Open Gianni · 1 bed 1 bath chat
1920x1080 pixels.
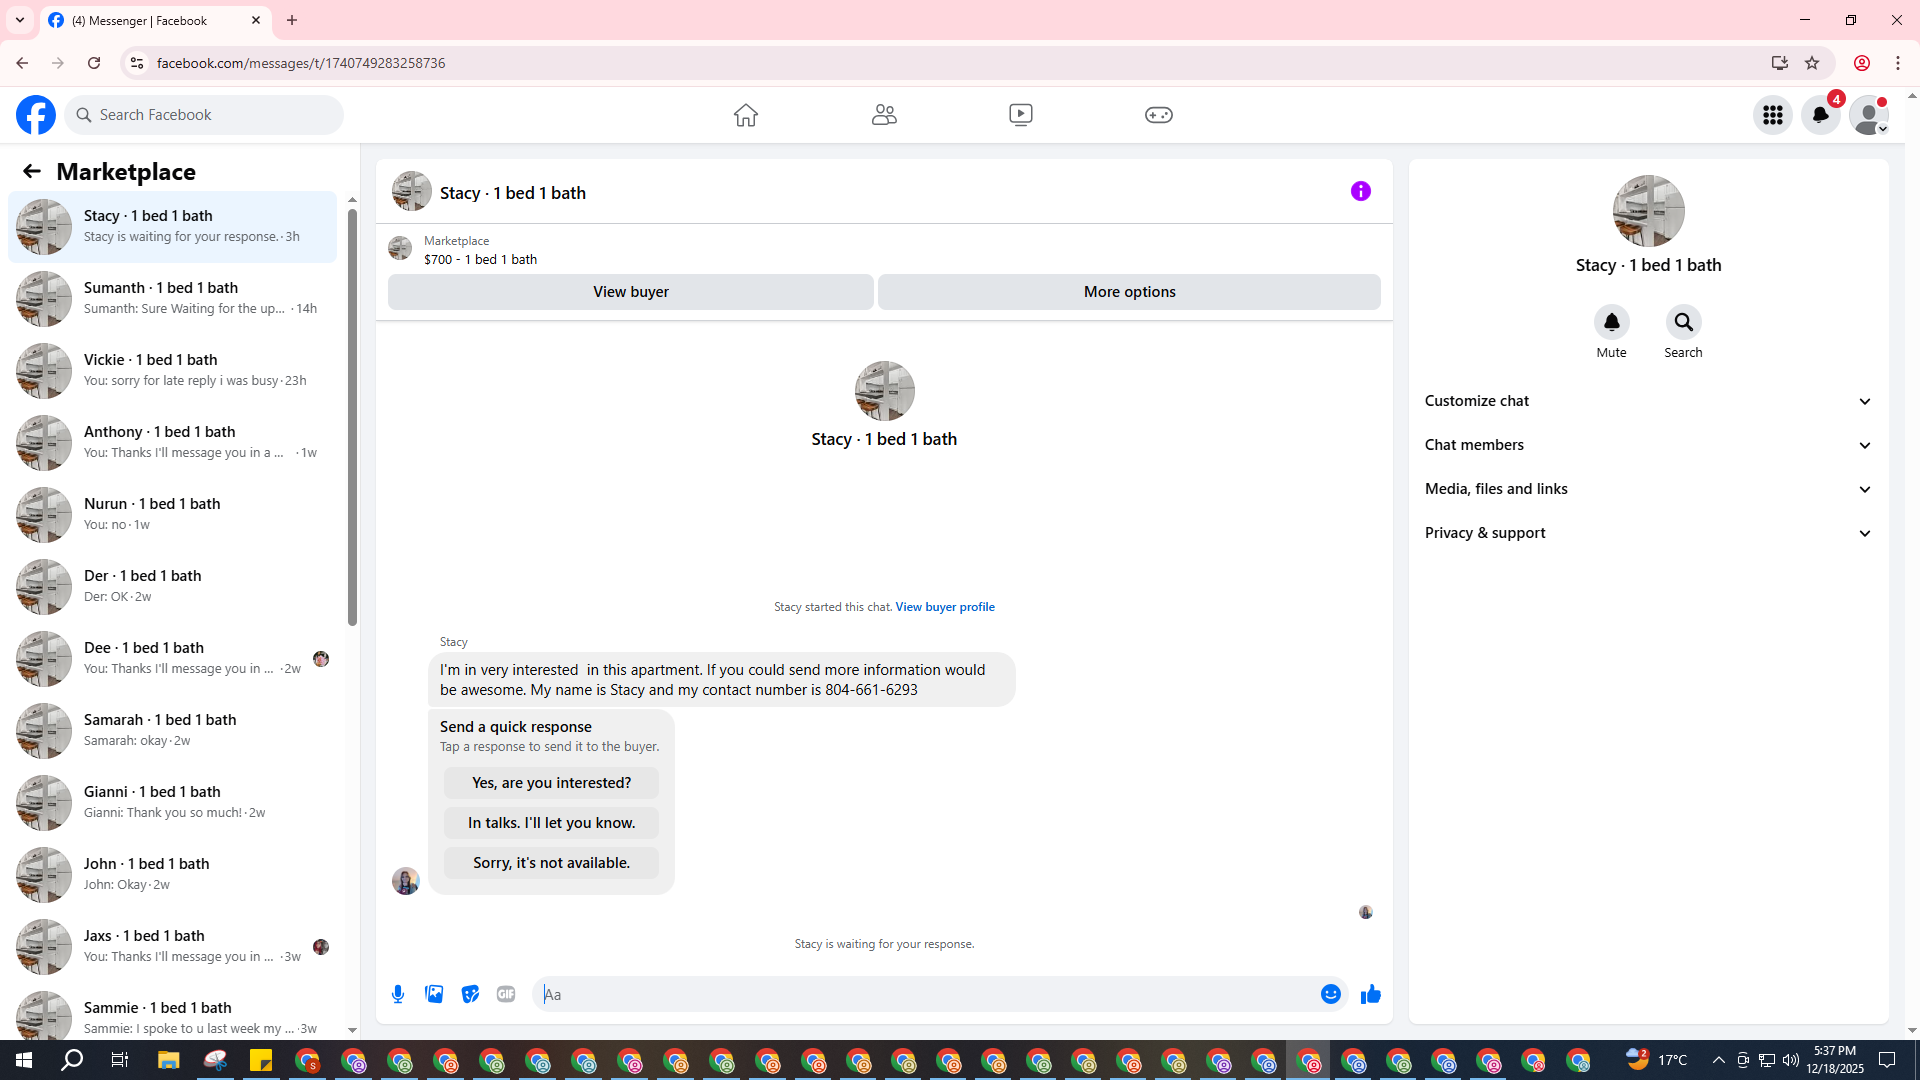point(172,803)
